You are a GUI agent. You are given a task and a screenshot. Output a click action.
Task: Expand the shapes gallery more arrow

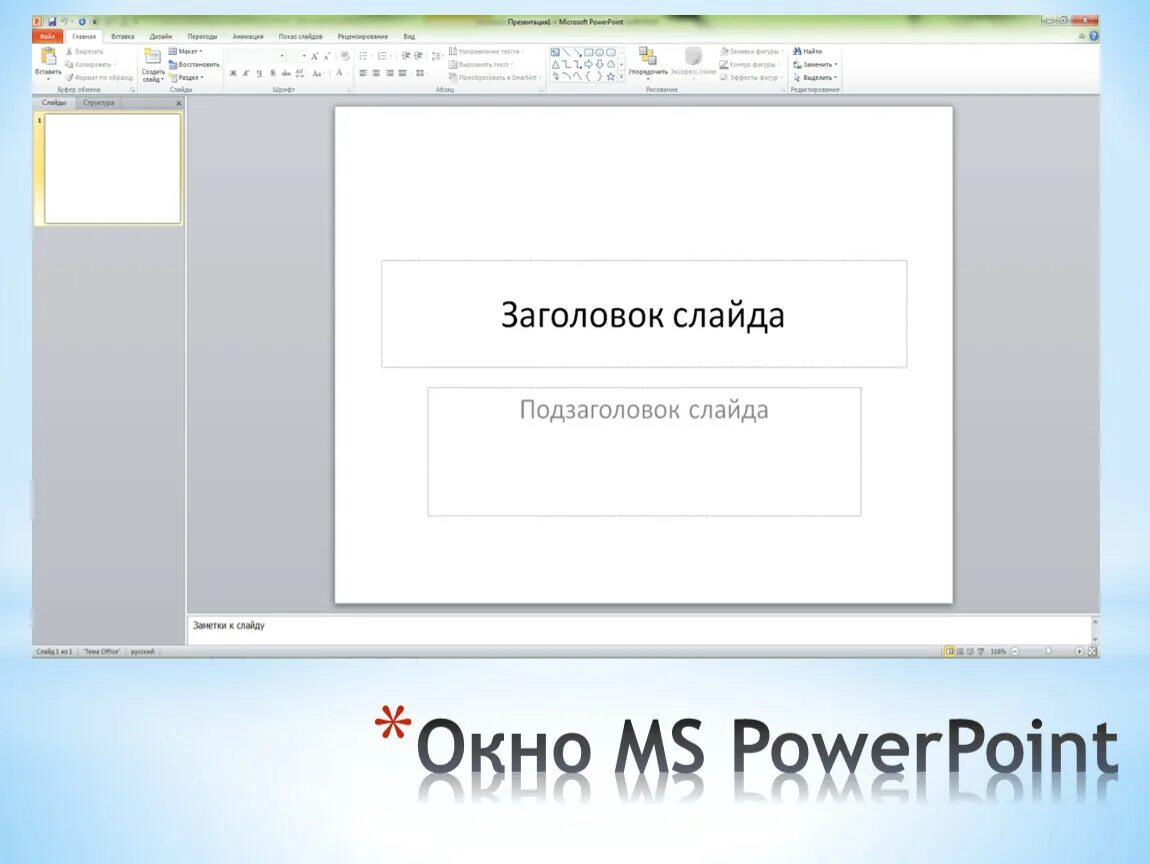point(621,76)
